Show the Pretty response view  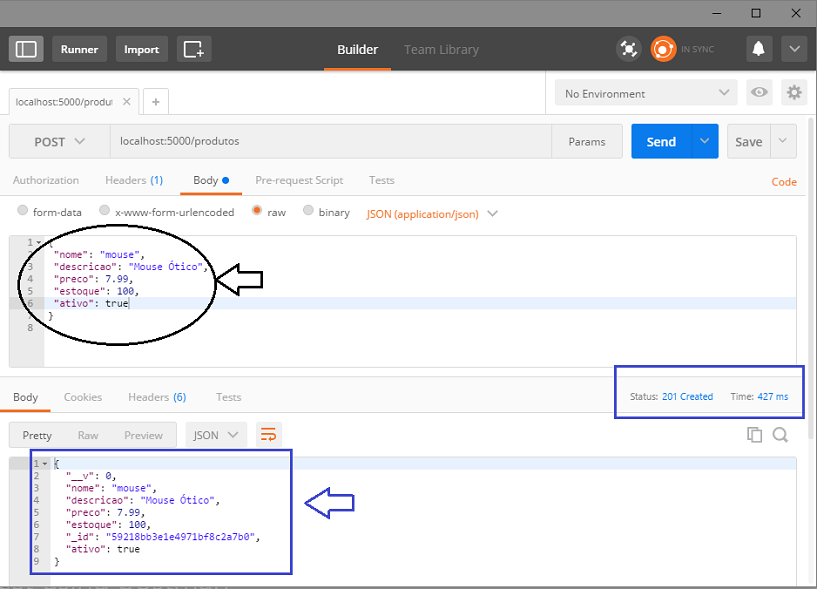37,435
